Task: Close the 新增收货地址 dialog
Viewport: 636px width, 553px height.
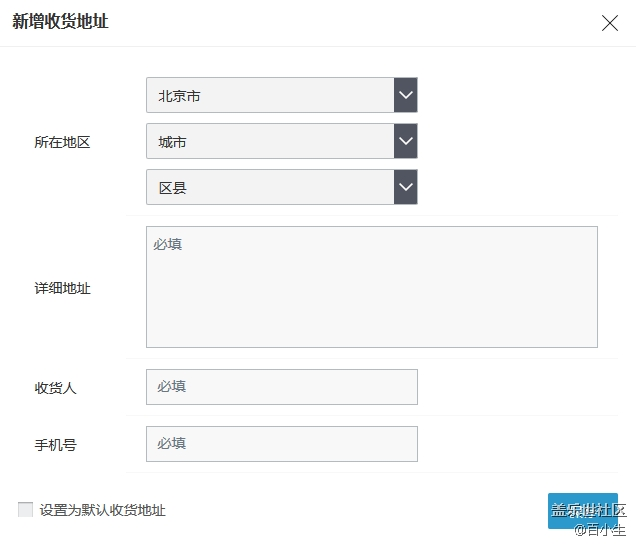Action: 609,23
